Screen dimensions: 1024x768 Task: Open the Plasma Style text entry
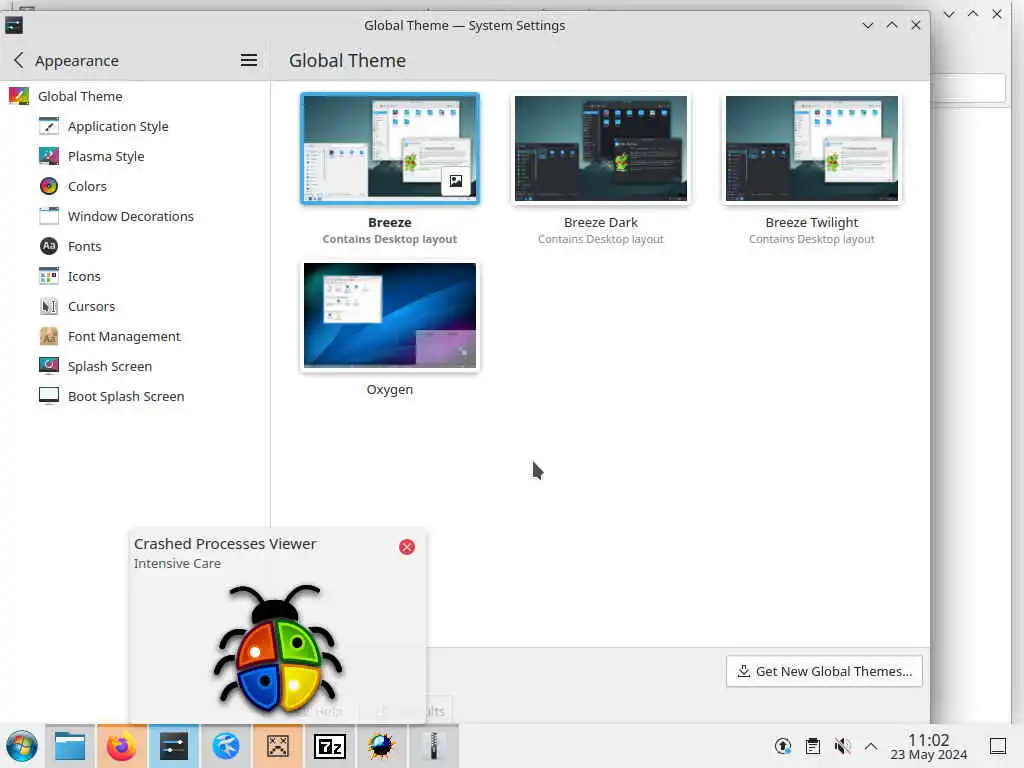106,156
